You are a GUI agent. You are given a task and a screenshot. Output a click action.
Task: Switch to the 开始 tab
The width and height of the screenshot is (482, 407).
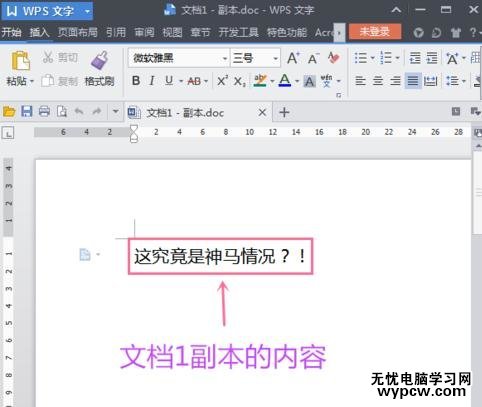[11, 32]
